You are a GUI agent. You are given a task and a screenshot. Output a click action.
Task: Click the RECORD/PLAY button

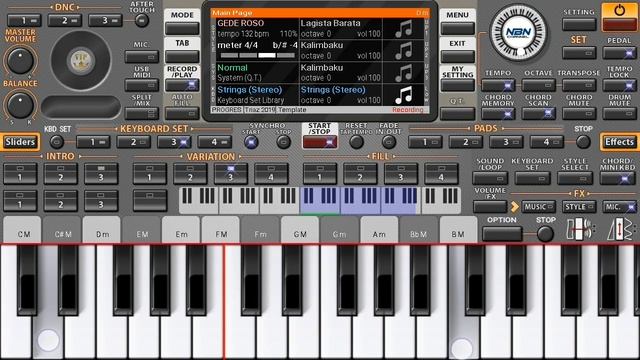coord(182,85)
